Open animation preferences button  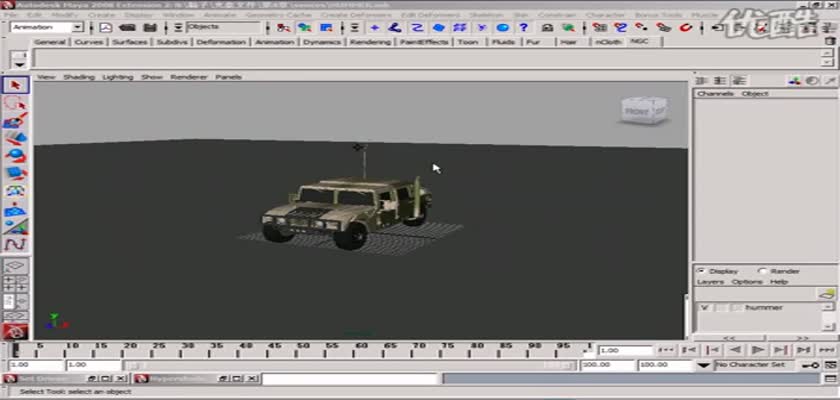point(830,365)
